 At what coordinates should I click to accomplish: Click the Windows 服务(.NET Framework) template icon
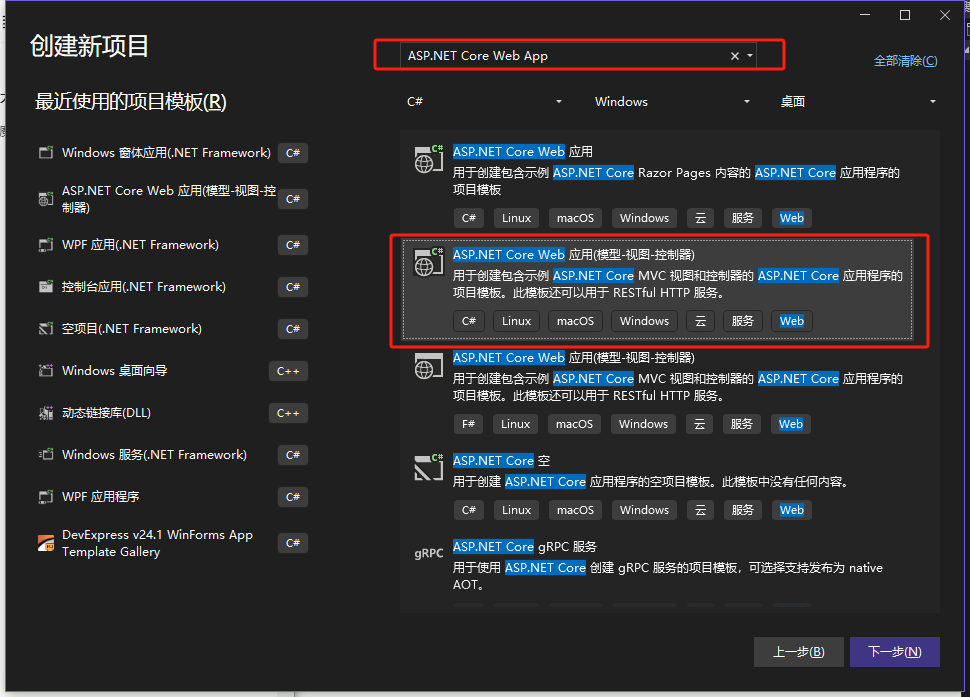(x=46, y=455)
